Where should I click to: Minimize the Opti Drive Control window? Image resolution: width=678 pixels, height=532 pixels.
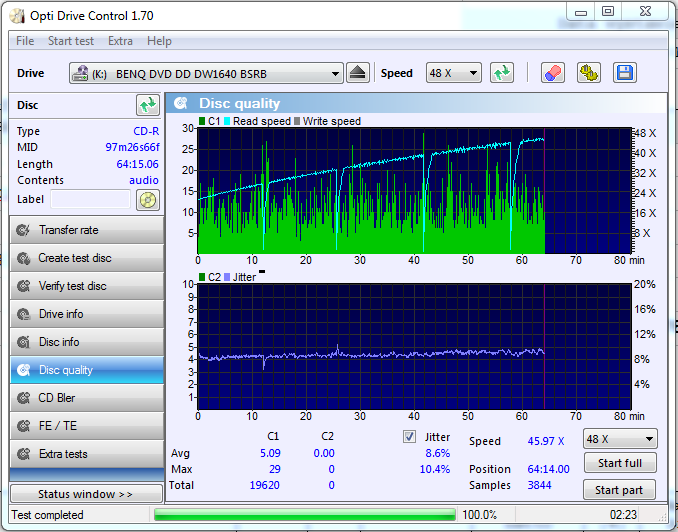(581, 12)
